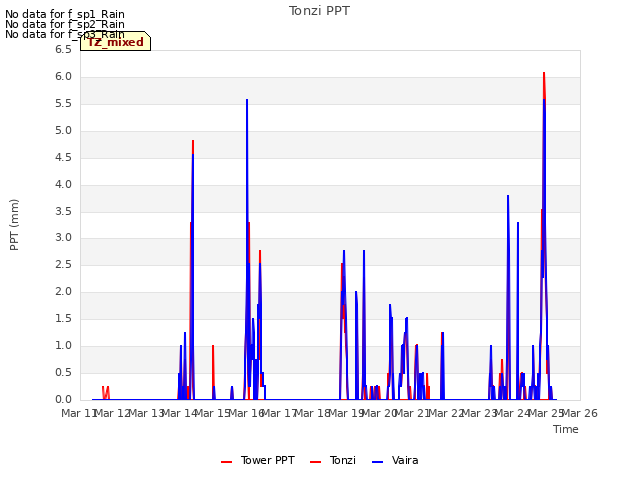The width and height of the screenshot is (640, 480).
Task: Click 'No data for f_sp2_Rain' message
Action: (x=65, y=24)
